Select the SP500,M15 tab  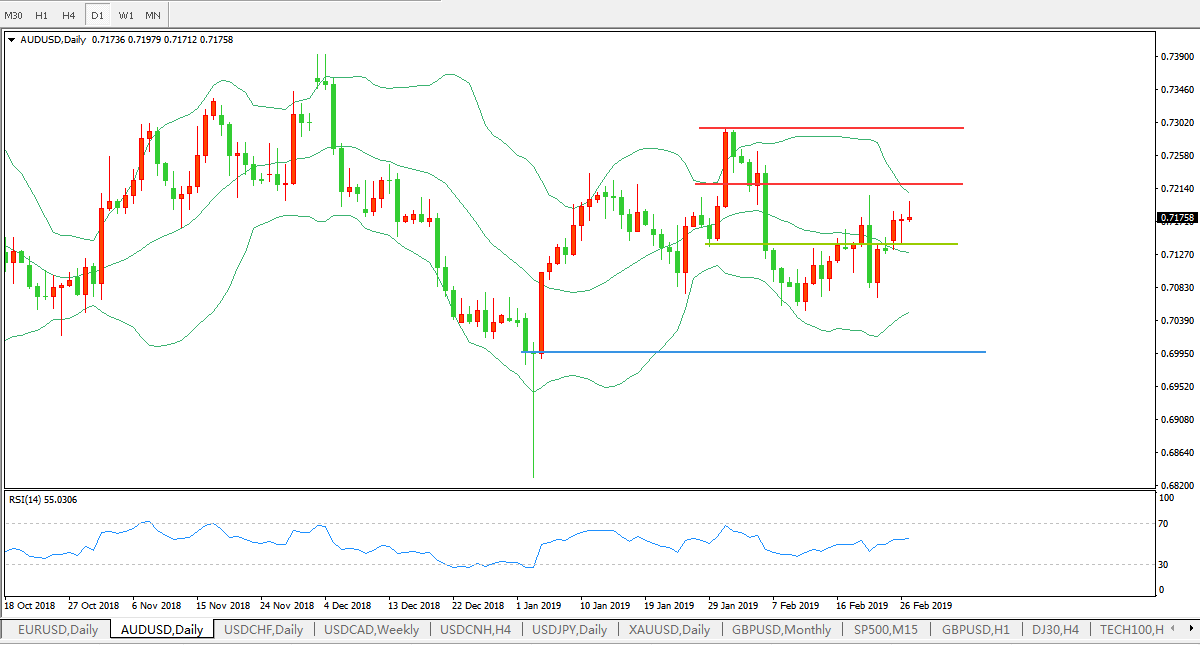[x=885, y=630]
